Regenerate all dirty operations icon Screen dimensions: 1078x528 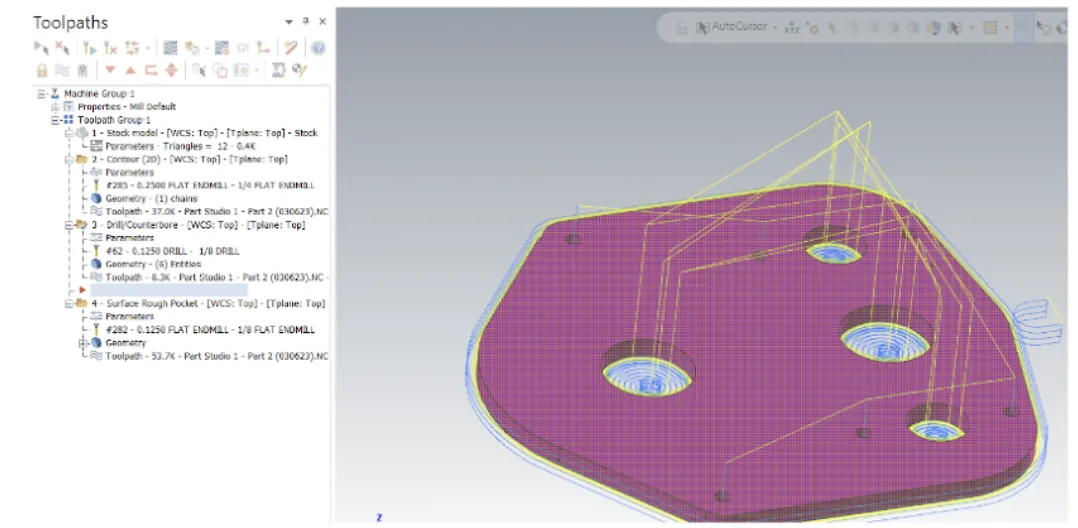click(111, 47)
